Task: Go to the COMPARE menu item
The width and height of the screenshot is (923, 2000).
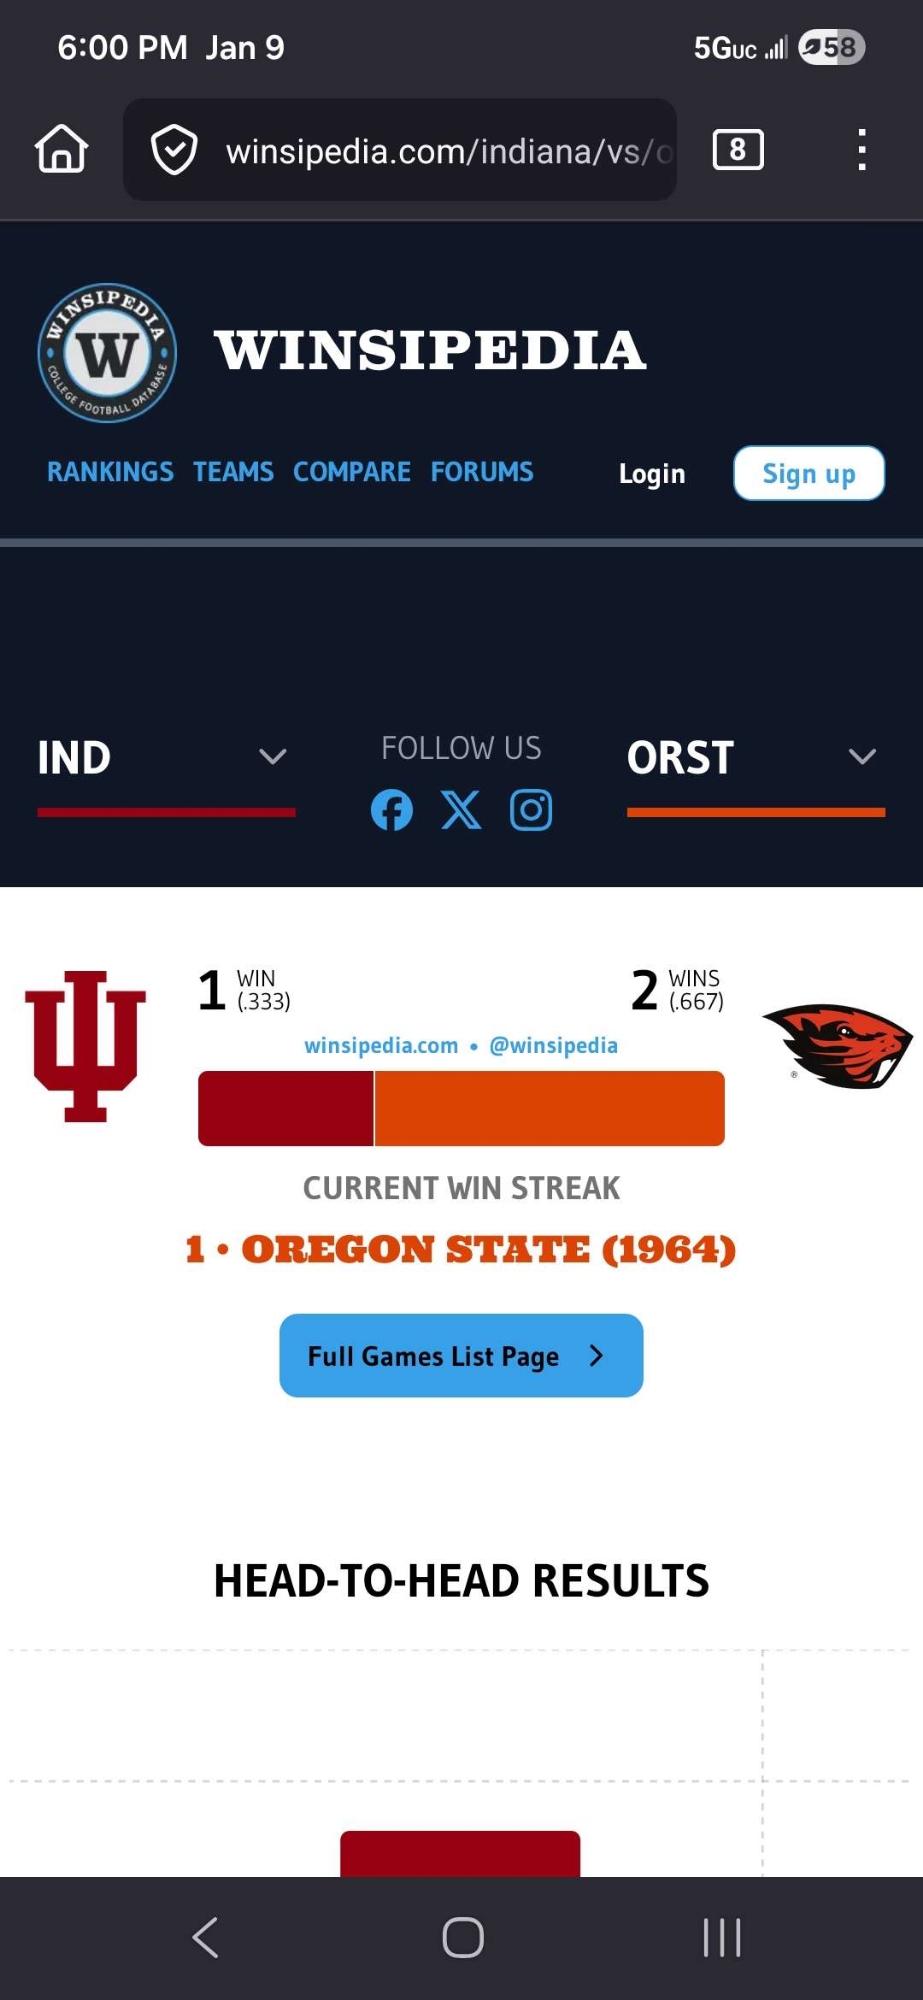Action: coord(352,472)
